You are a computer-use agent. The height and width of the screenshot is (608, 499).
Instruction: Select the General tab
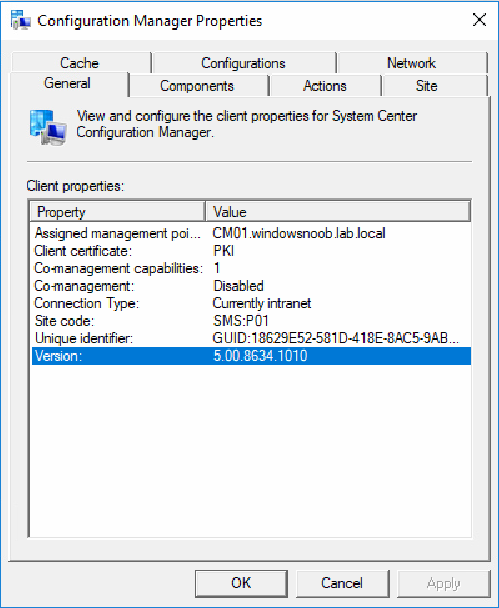click(69, 83)
